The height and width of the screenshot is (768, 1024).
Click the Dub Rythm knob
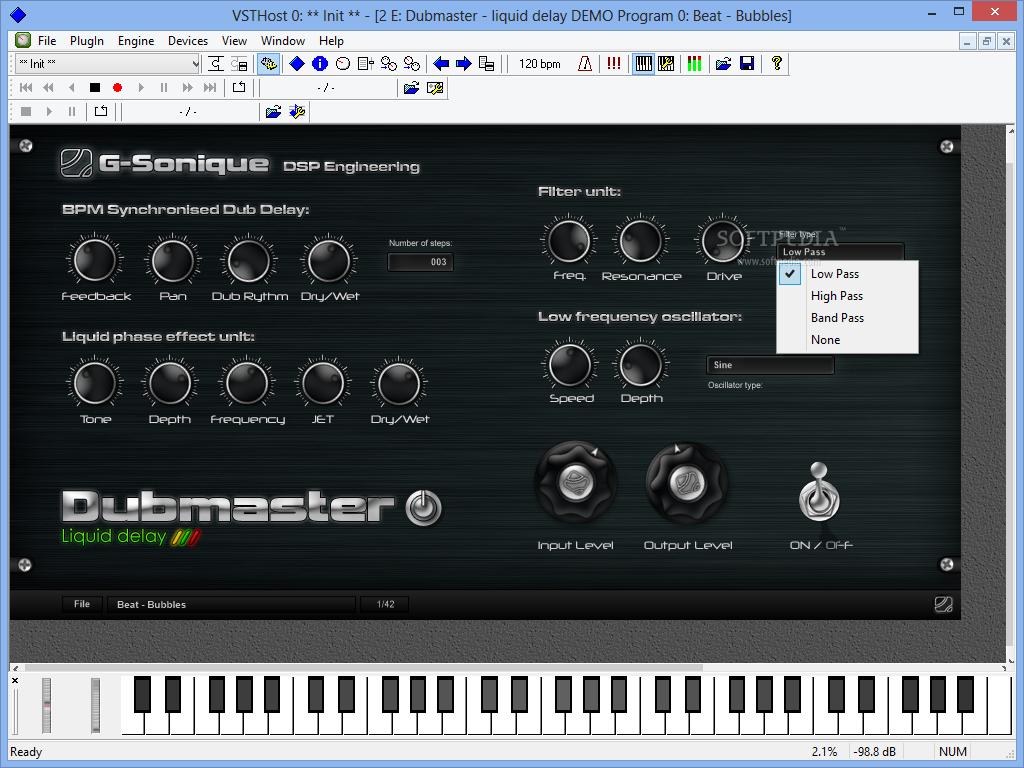click(249, 260)
